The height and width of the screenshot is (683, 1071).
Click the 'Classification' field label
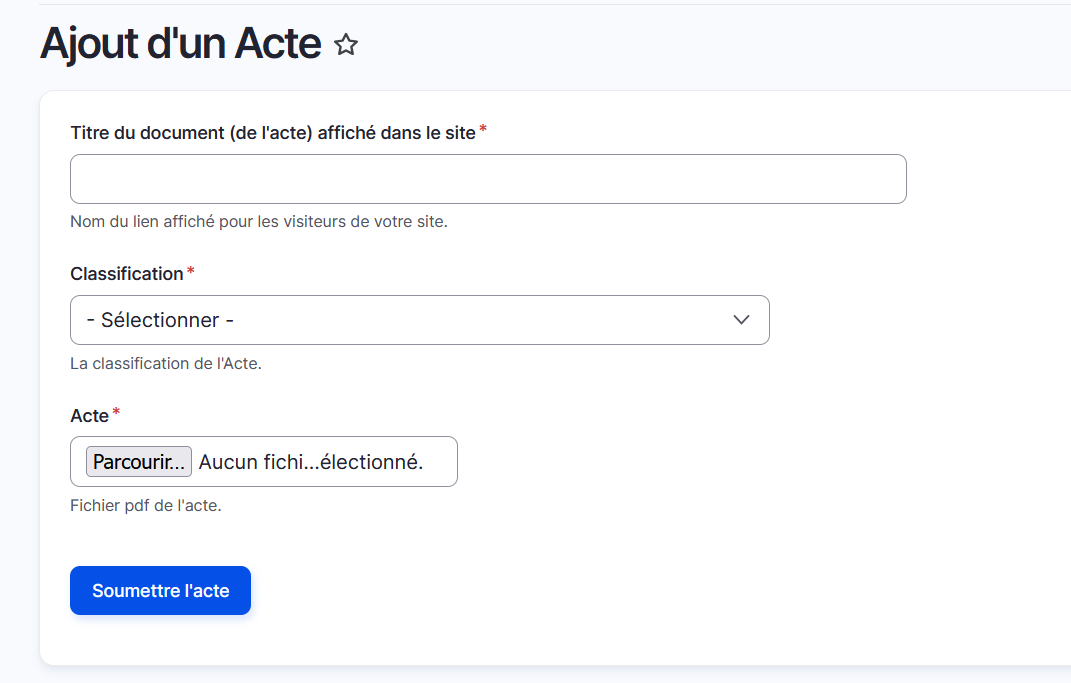tap(127, 274)
